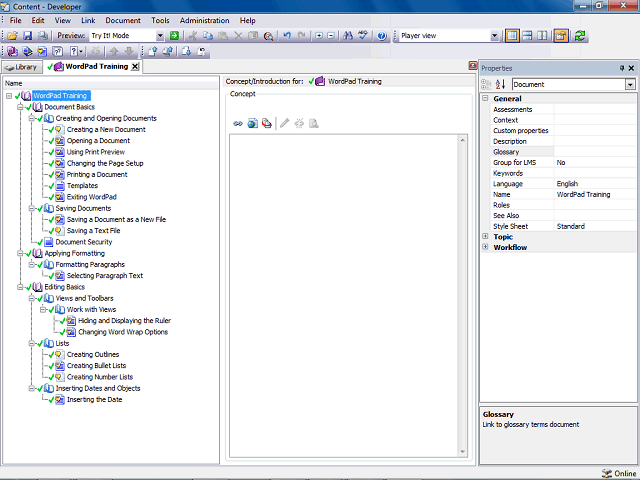The image size is (640, 480).
Task: Click the pencil edit icon in Concept pane
Action: pyautogui.click(x=284, y=123)
